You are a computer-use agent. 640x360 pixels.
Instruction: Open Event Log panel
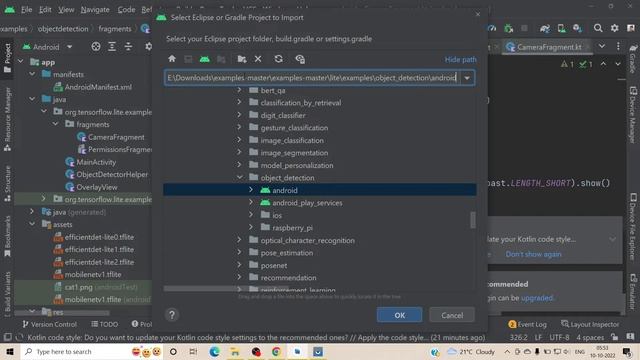point(527,324)
